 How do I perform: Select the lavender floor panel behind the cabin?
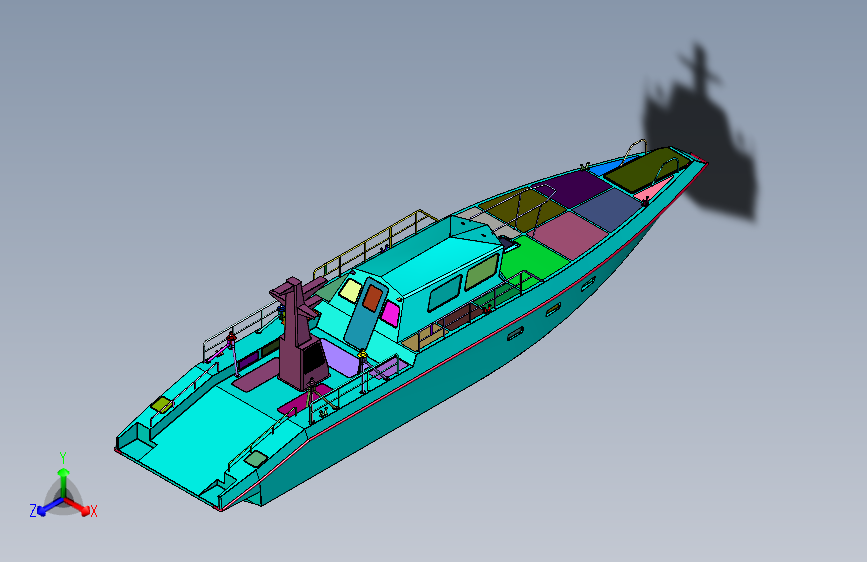pyautogui.click(x=342, y=358)
